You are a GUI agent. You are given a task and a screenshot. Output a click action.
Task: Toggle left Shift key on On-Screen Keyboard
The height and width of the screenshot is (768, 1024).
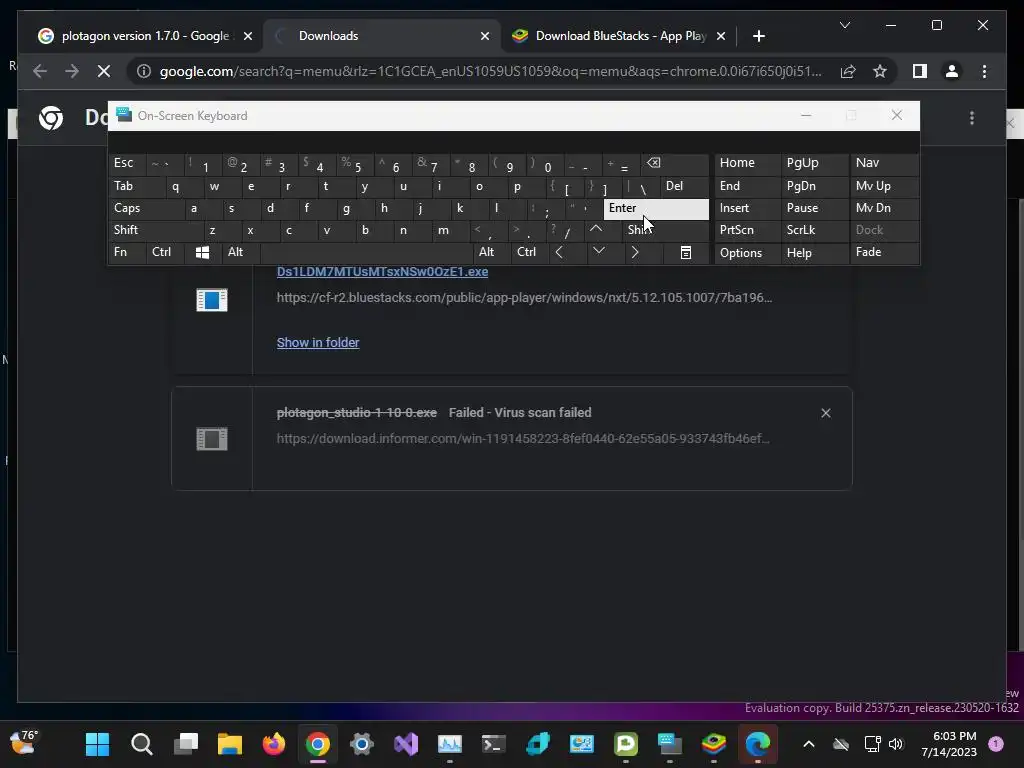tap(156, 230)
